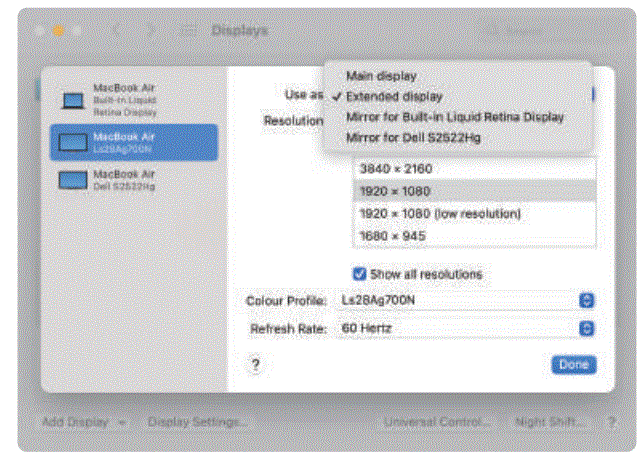Open help with the question mark button
Screen dimensions: 642x454
[255, 364]
